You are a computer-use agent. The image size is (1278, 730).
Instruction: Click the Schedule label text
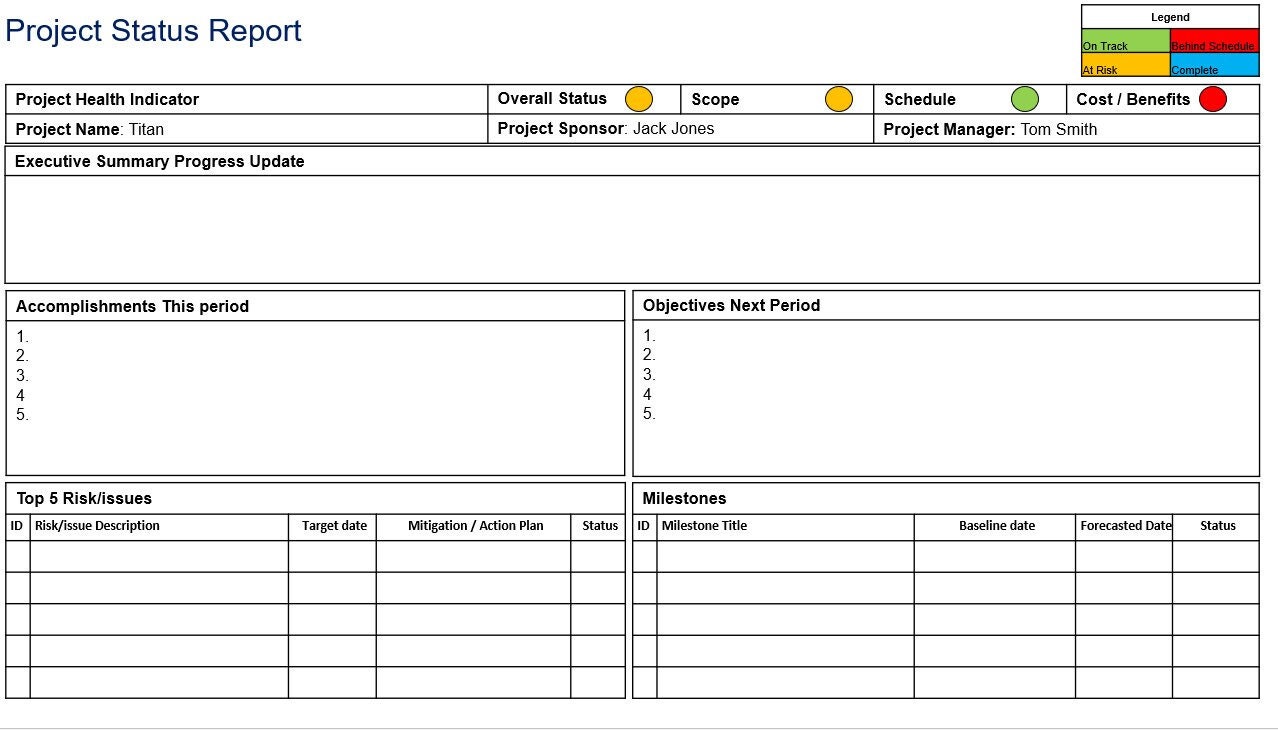point(920,99)
